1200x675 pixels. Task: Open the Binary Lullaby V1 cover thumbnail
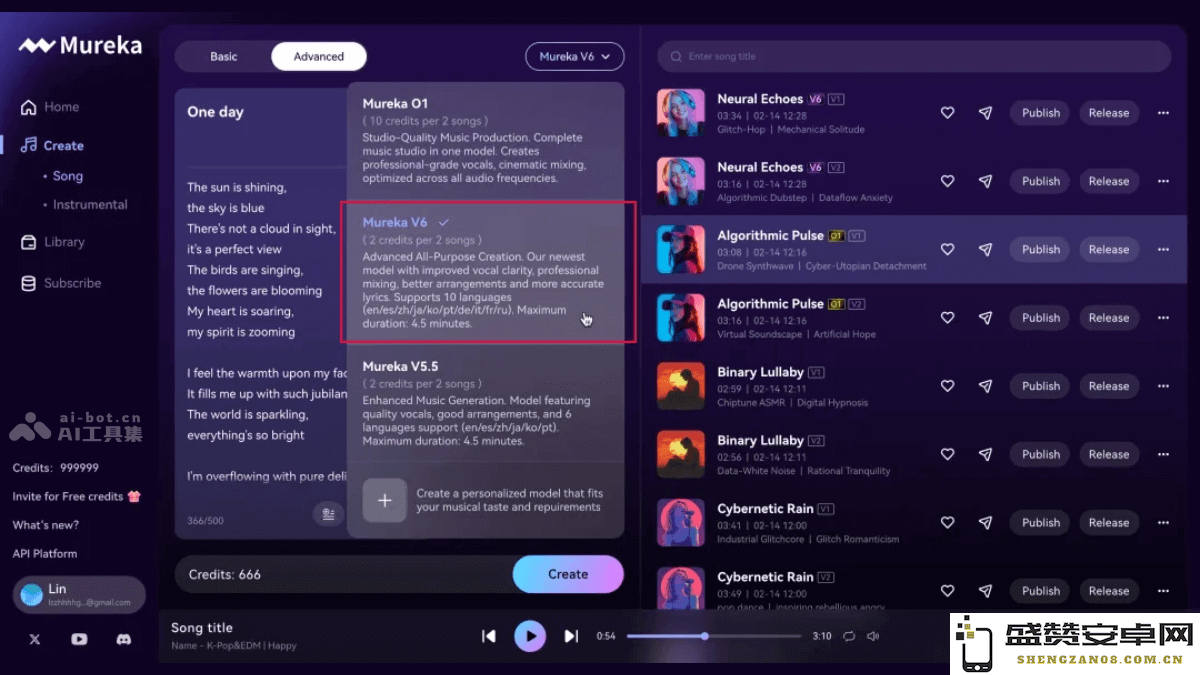coord(681,386)
